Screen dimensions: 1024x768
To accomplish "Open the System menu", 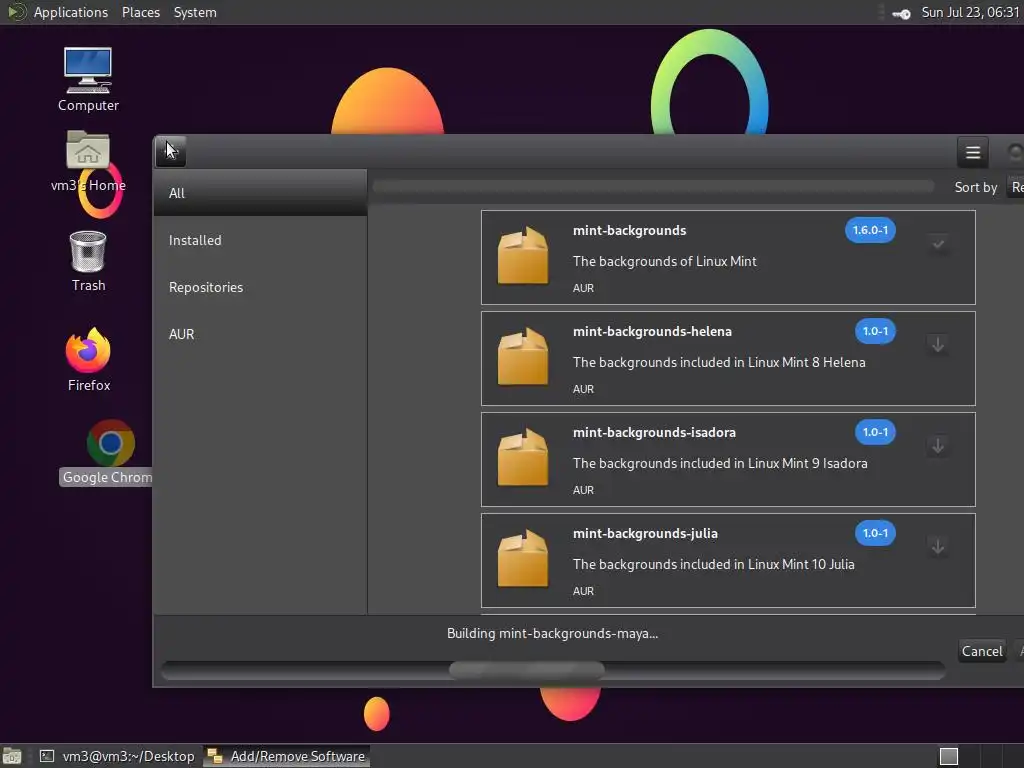I will click(x=195, y=12).
